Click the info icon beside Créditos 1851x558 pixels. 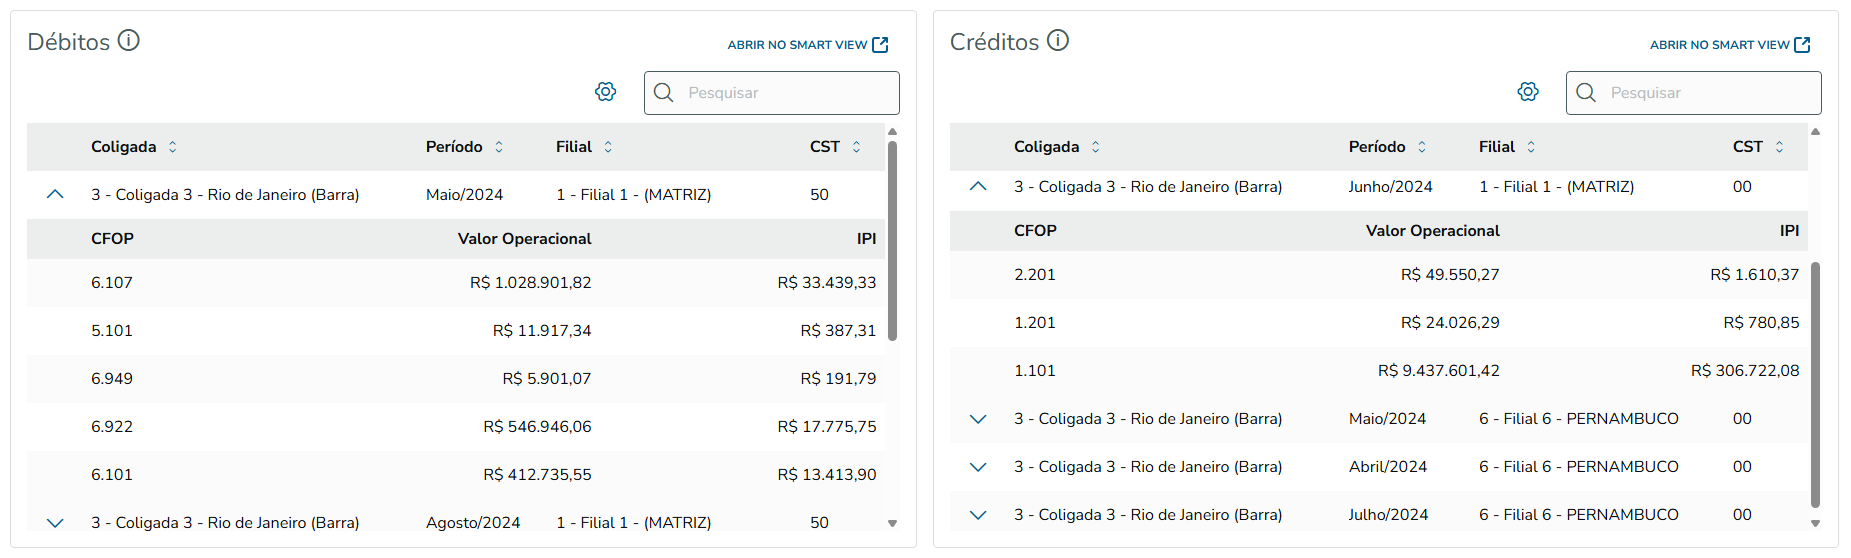(x=1058, y=40)
